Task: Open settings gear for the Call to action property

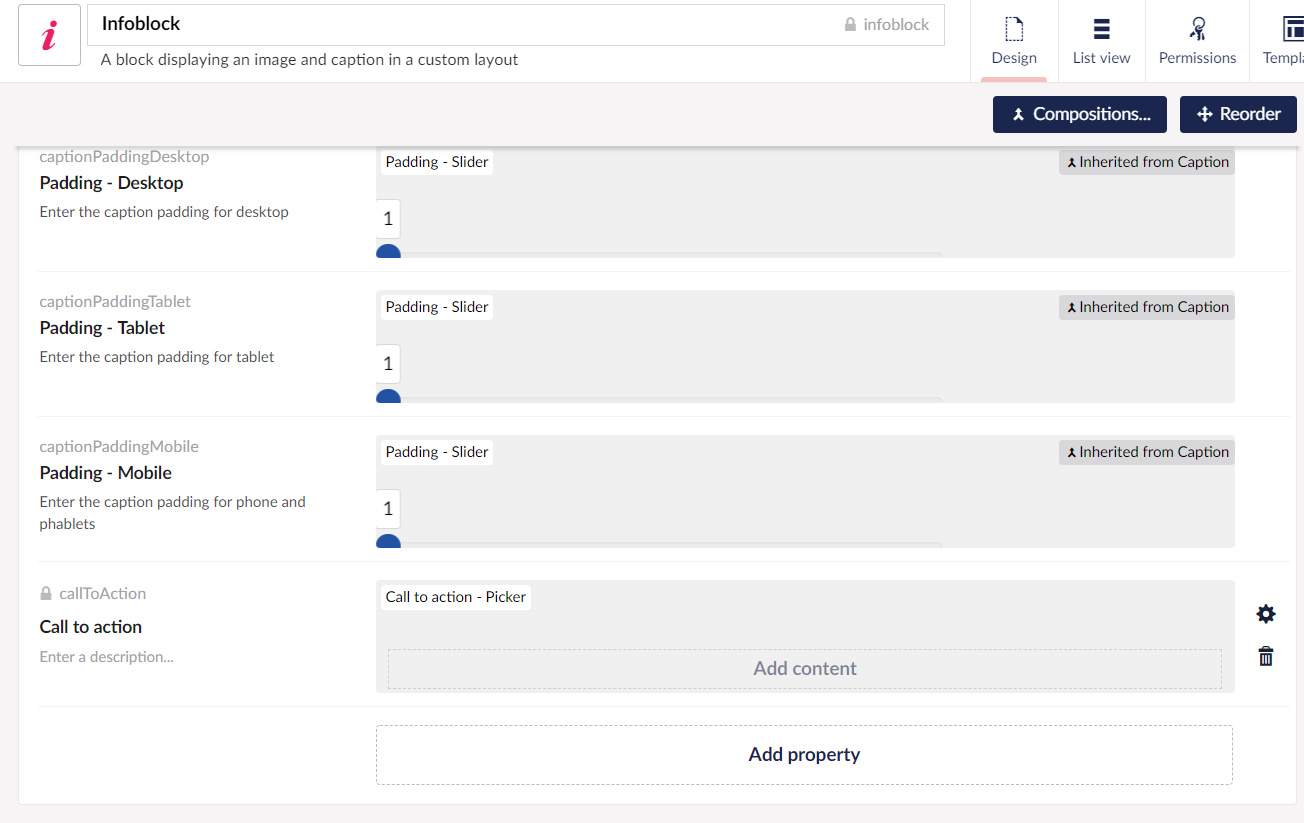Action: click(x=1265, y=613)
